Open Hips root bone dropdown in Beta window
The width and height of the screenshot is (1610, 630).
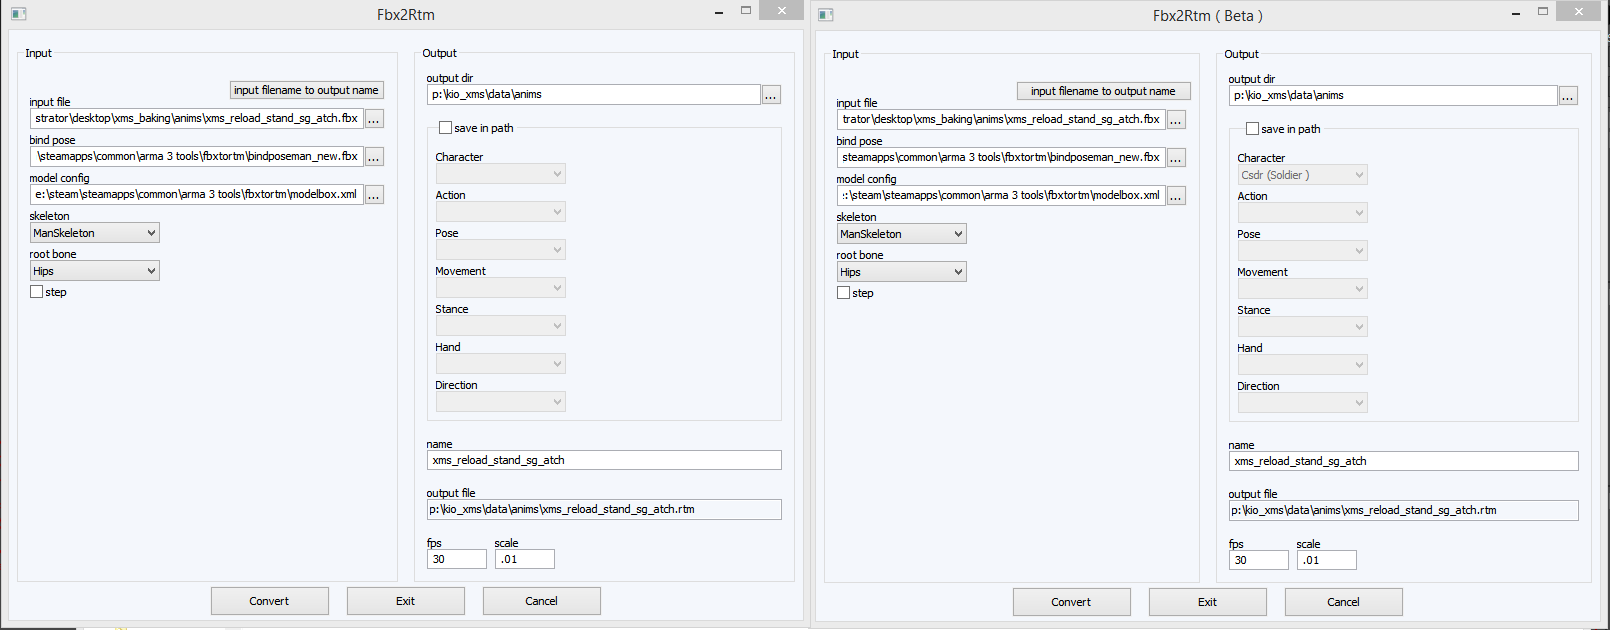902,272
